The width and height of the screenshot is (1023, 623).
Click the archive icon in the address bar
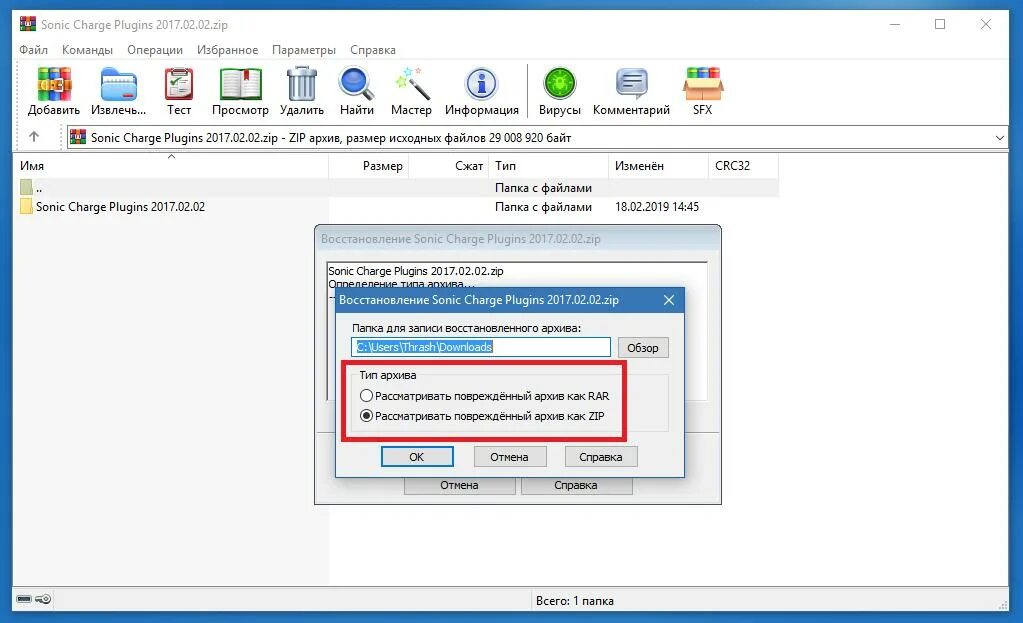(78, 137)
